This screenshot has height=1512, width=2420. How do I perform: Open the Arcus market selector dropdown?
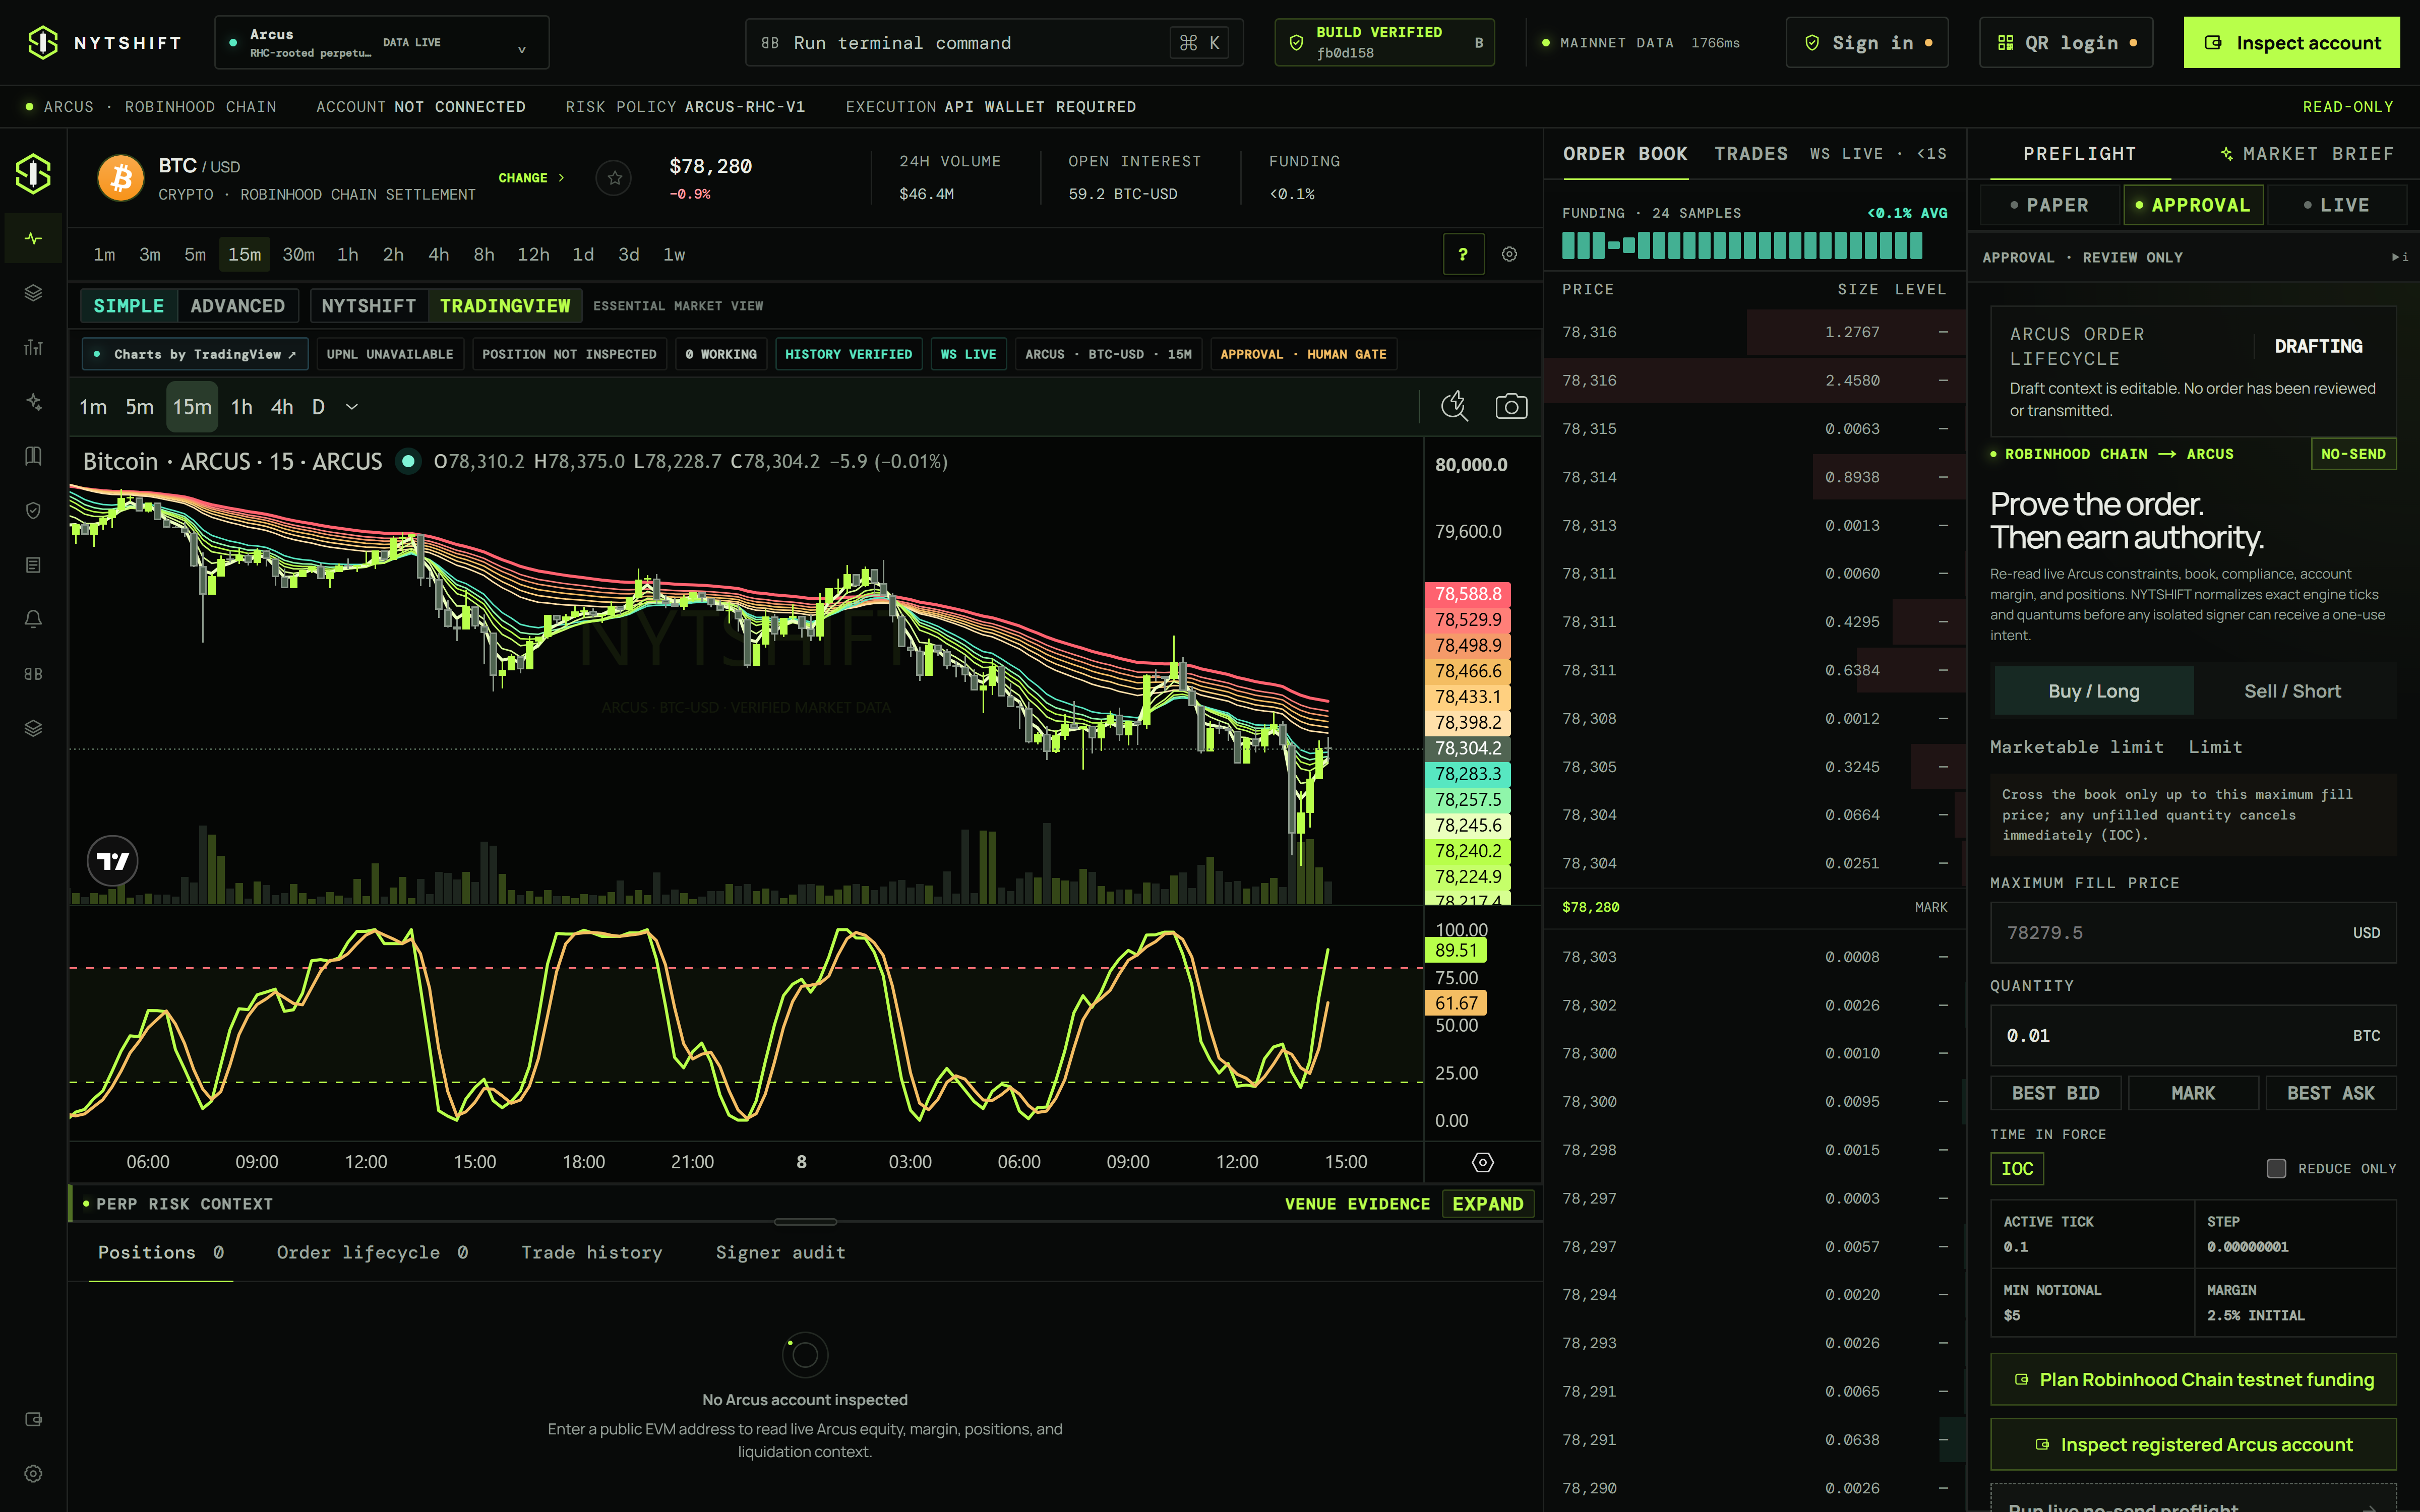[382, 42]
